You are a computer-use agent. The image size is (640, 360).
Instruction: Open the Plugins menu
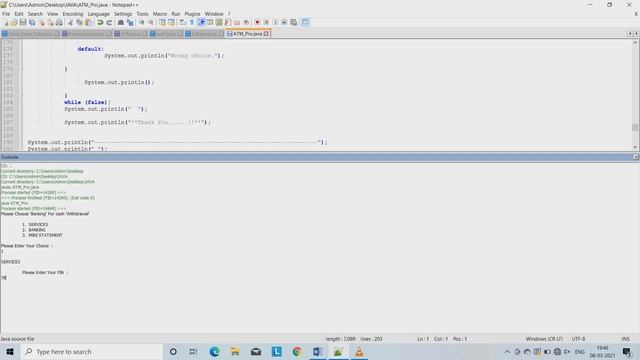(192, 14)
